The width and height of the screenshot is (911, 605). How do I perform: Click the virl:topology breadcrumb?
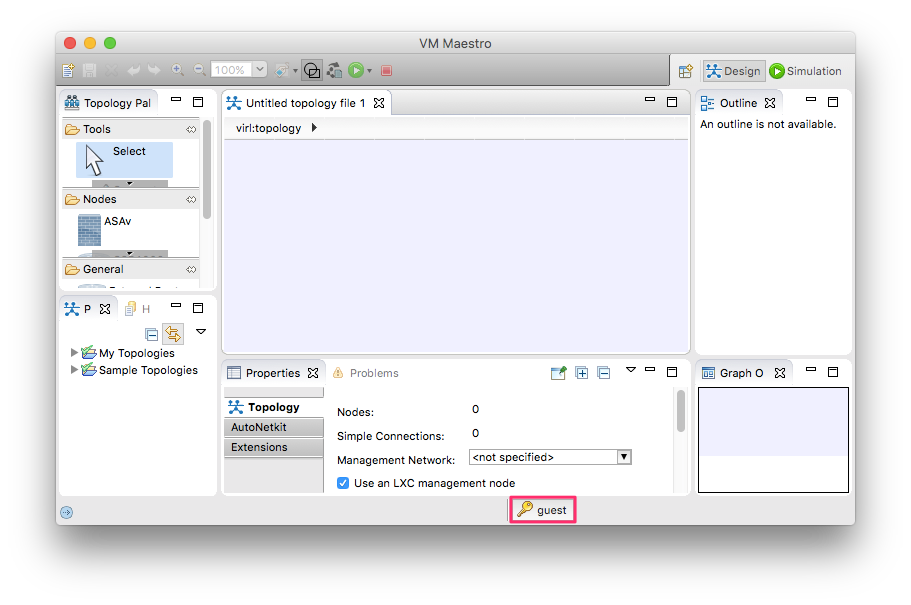[x=268, y=128]
